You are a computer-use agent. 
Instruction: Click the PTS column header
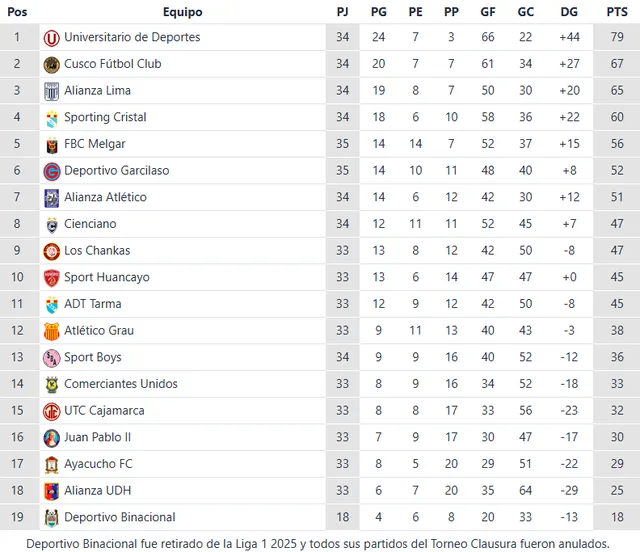pyautogui.click(x=616, y=12)
